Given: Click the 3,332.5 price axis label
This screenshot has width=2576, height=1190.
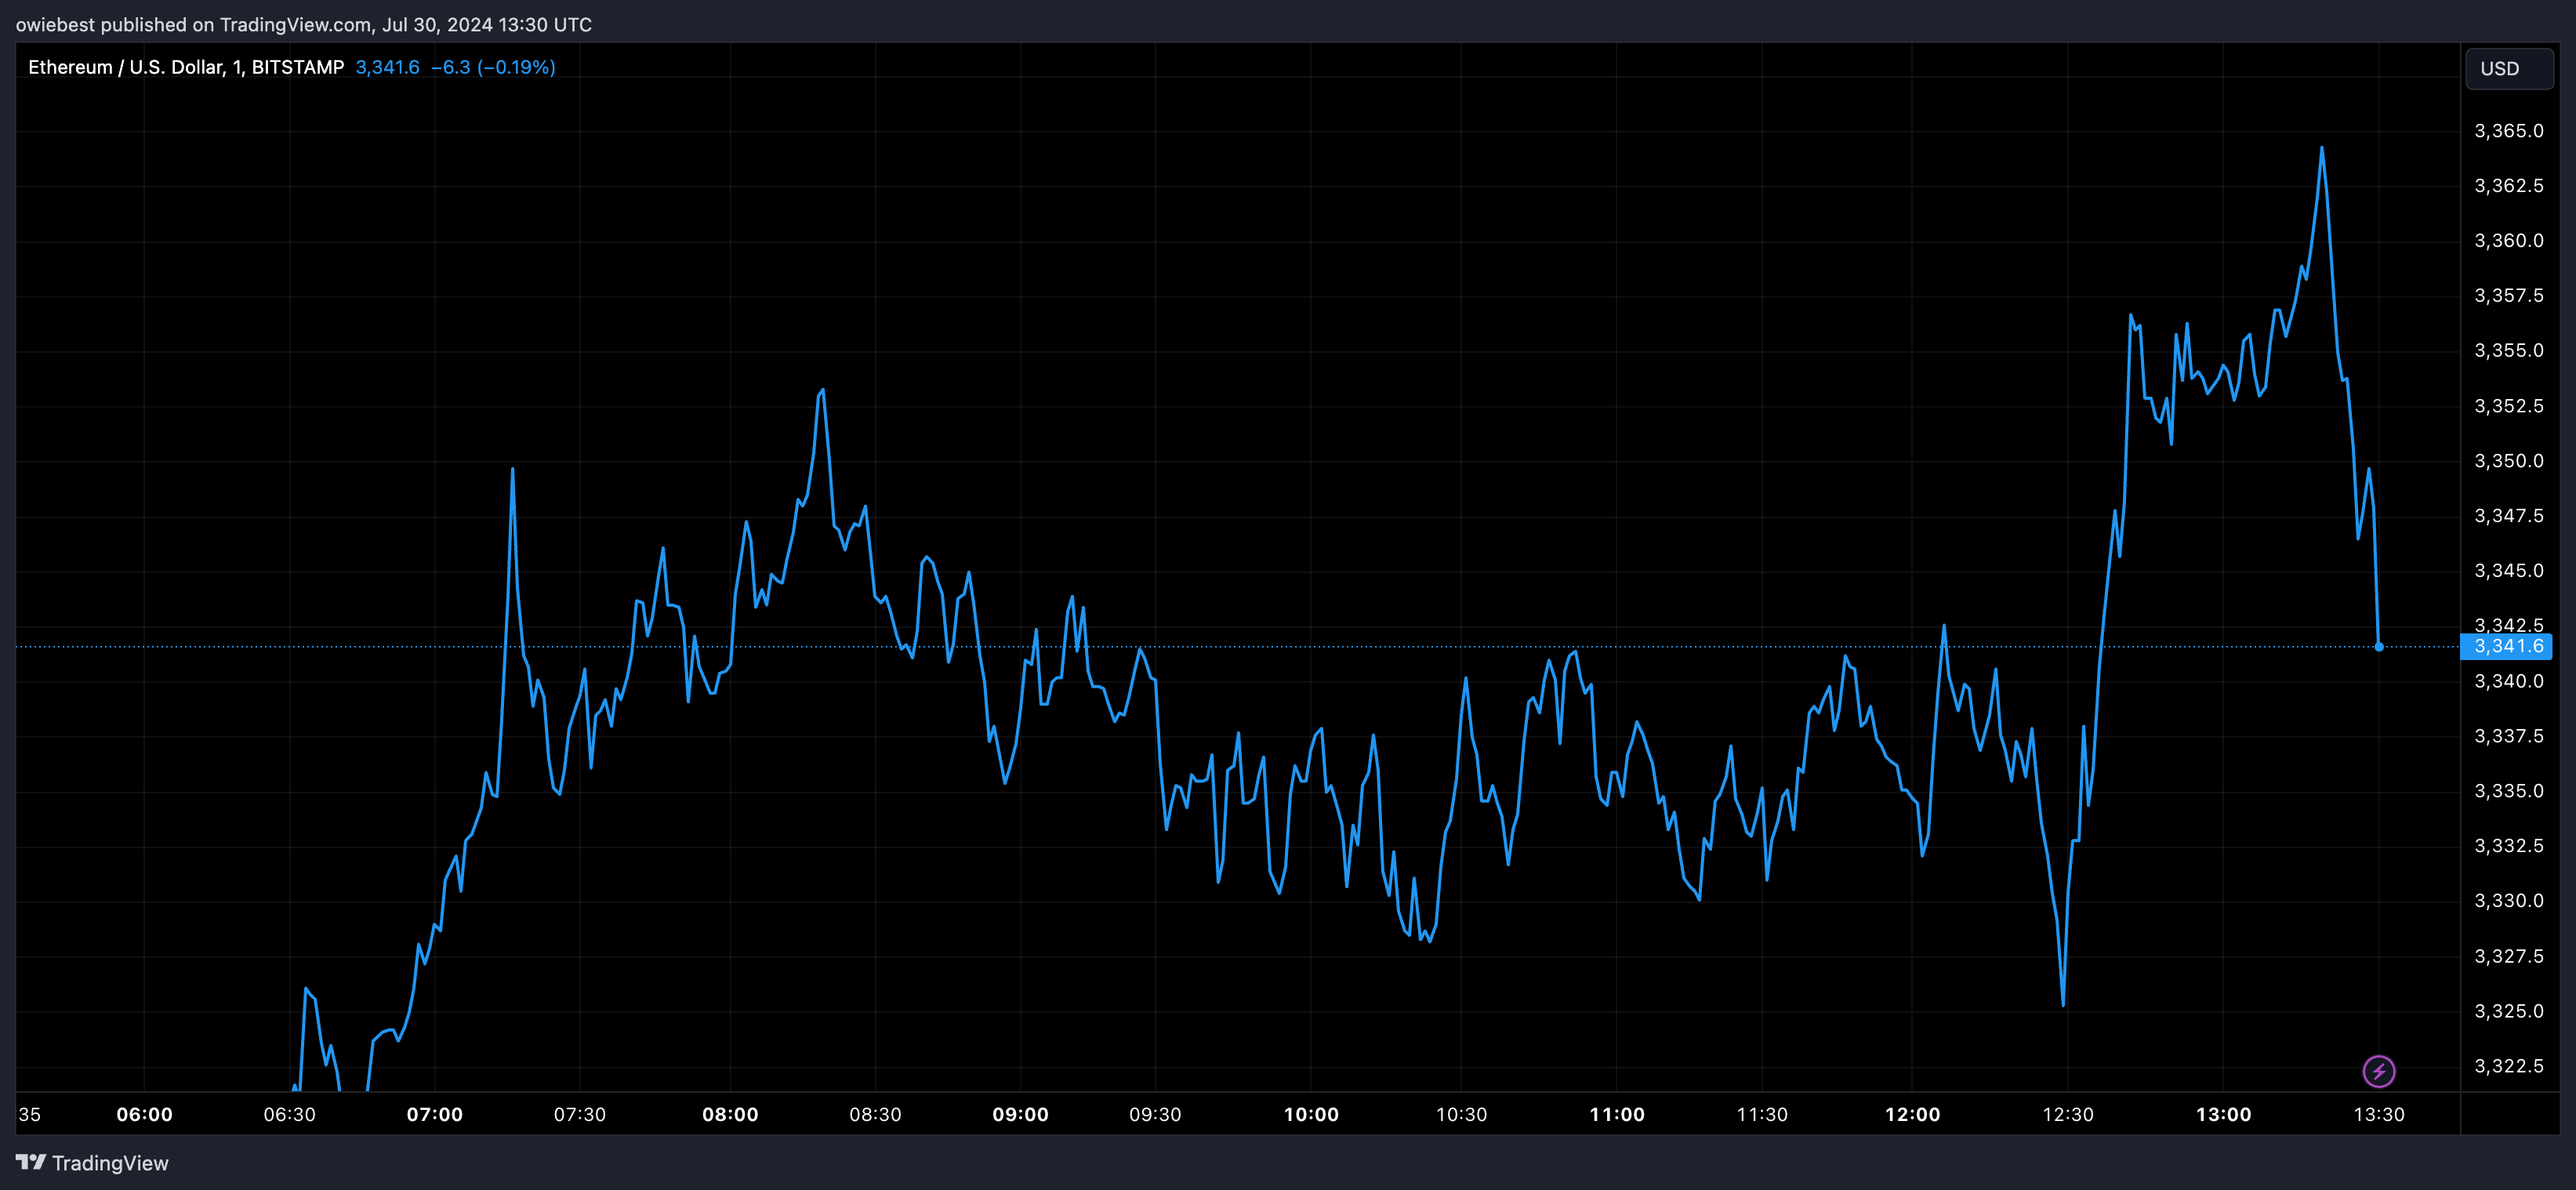Looking at the screenshot, I should (2508, 846).
